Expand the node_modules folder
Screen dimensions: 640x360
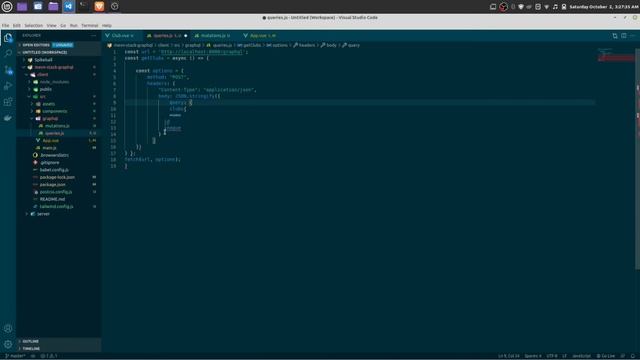[x=58, y=82]
